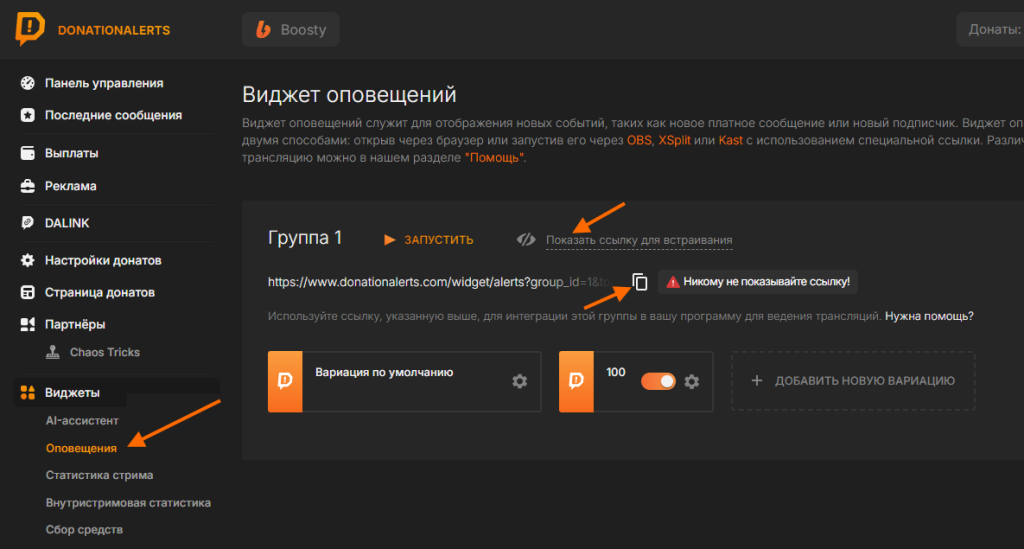Screen dimensions: 1024x549
Task: Click the OBS link in description
Action: pos(639,140)
